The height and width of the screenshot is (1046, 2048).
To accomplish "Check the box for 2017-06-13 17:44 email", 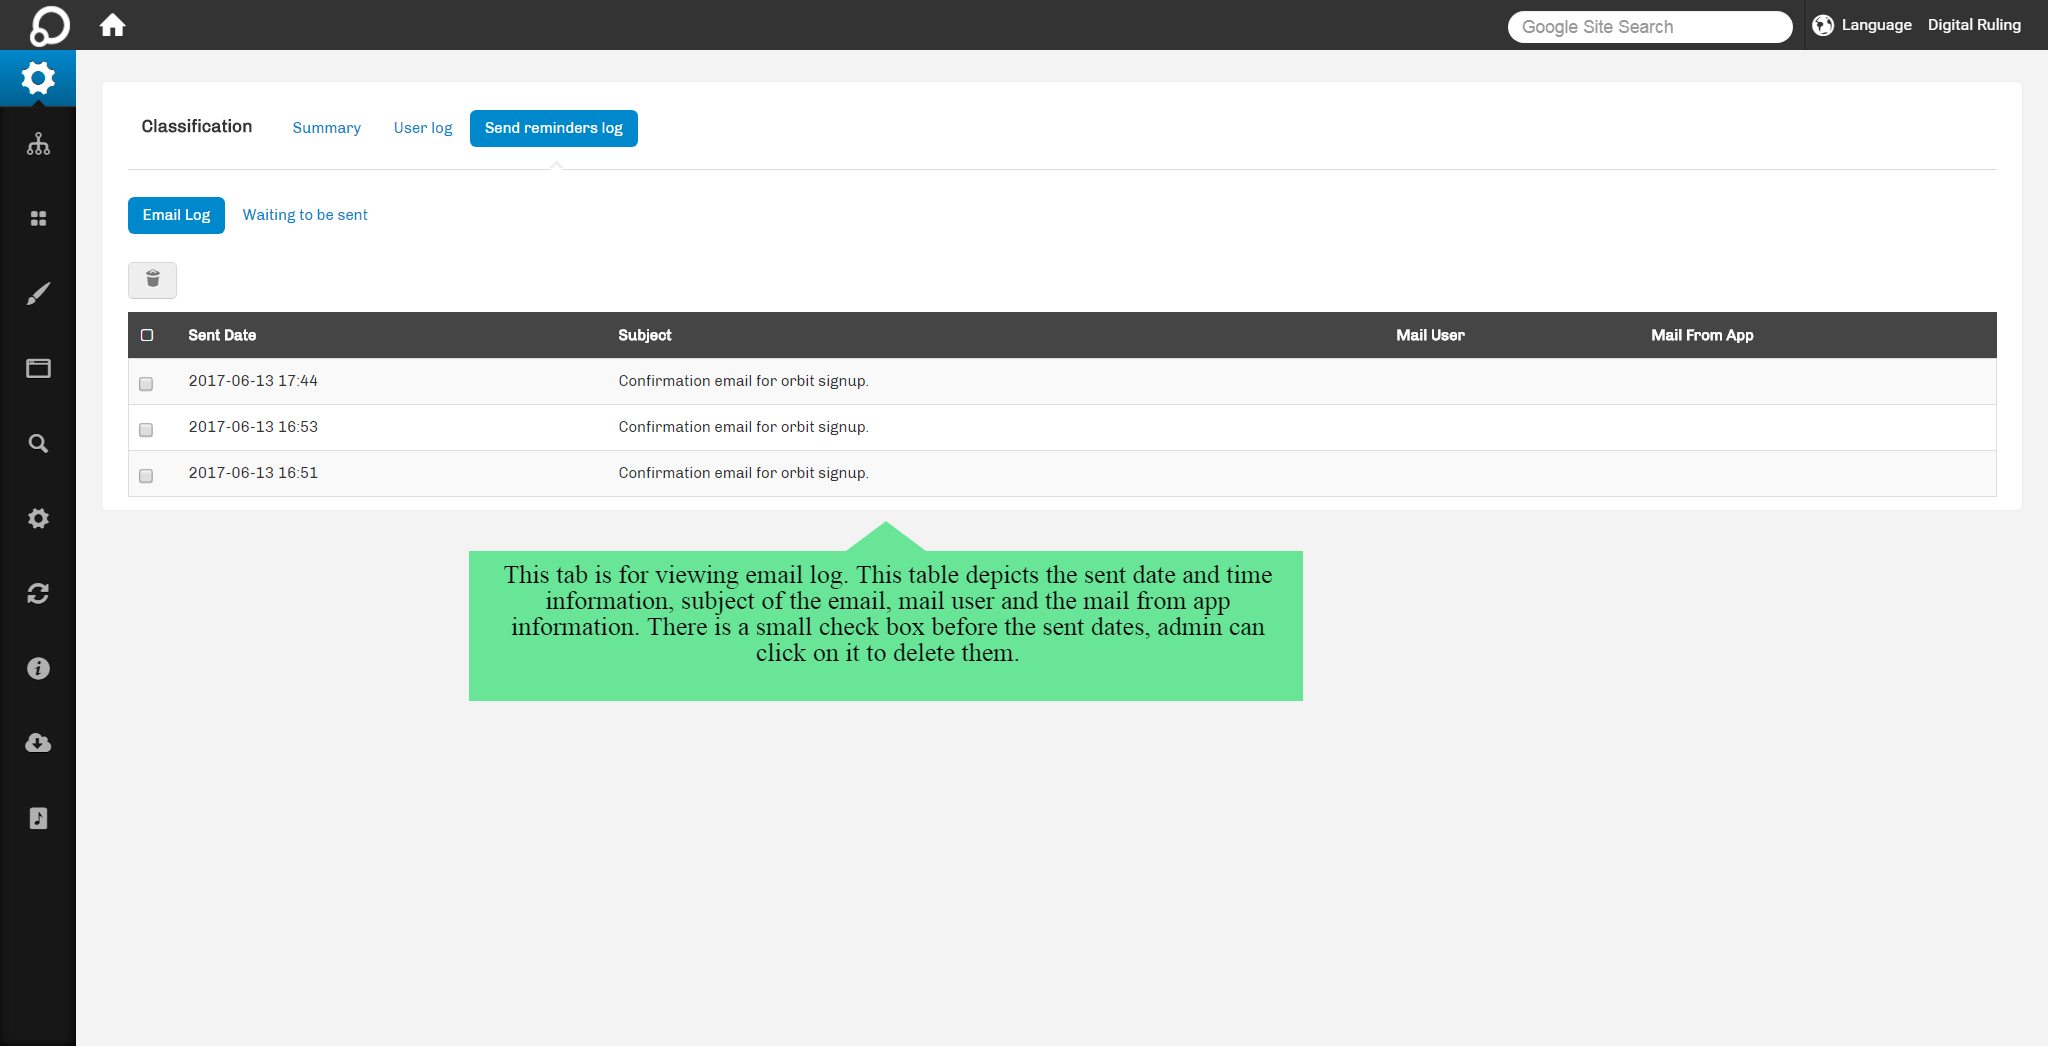I will coord(146,384).
